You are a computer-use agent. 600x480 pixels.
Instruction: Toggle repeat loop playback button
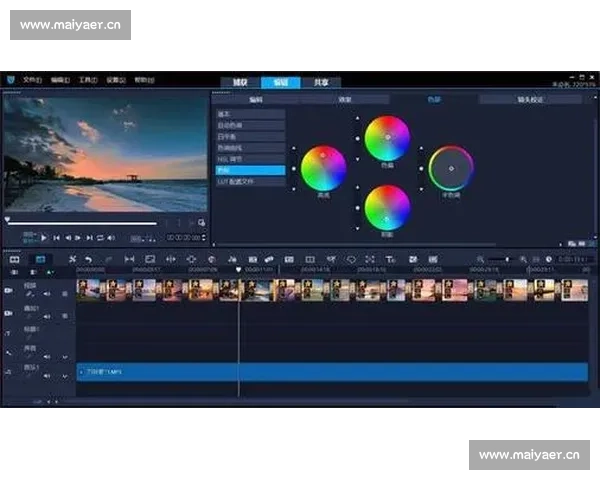(x=100, y=237)
